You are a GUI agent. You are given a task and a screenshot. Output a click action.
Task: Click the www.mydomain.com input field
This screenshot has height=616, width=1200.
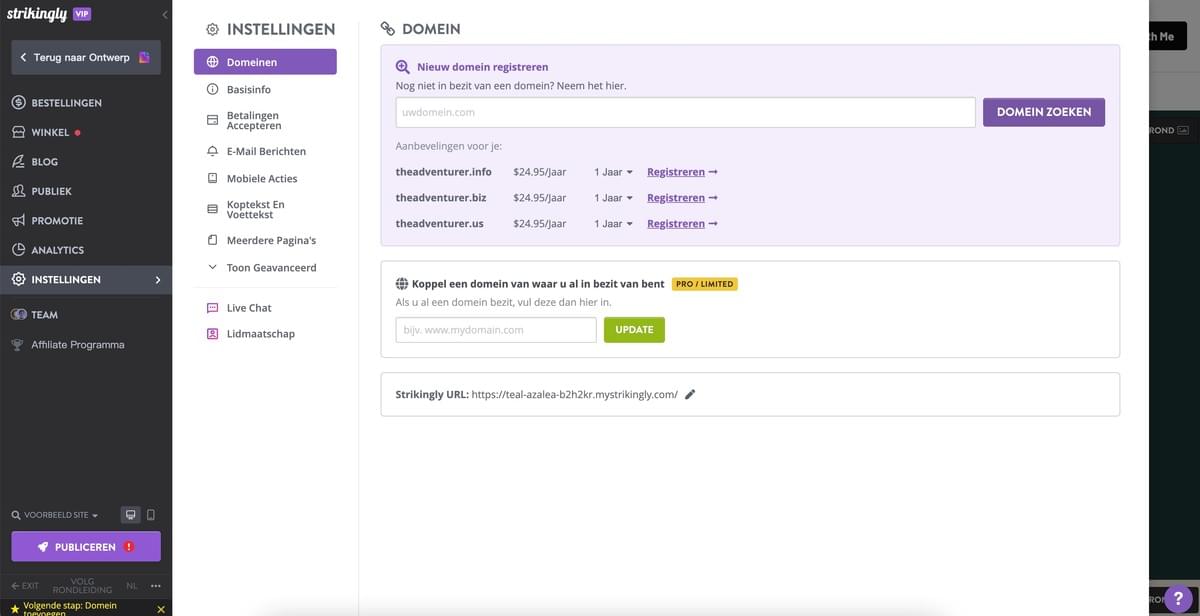496,330
